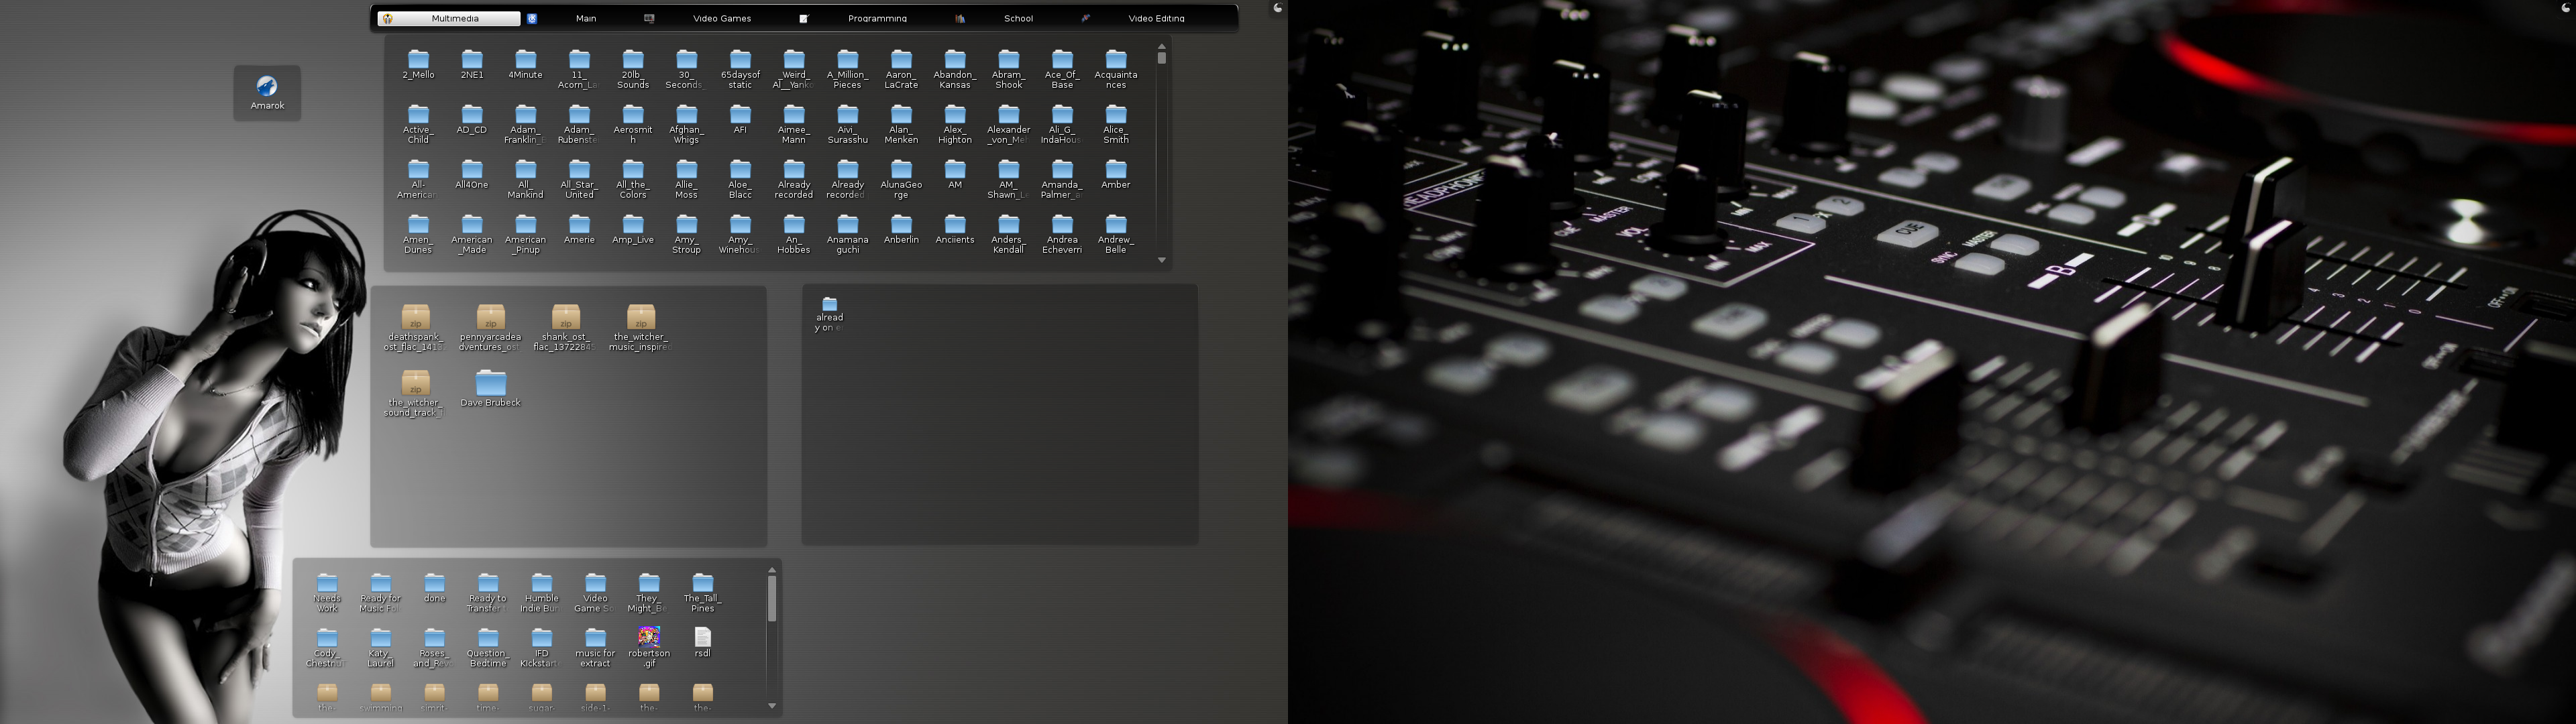Open the Dave Brubeck folder
Viewport: 2576px width, 724px height.
click(x=490, y=388)
